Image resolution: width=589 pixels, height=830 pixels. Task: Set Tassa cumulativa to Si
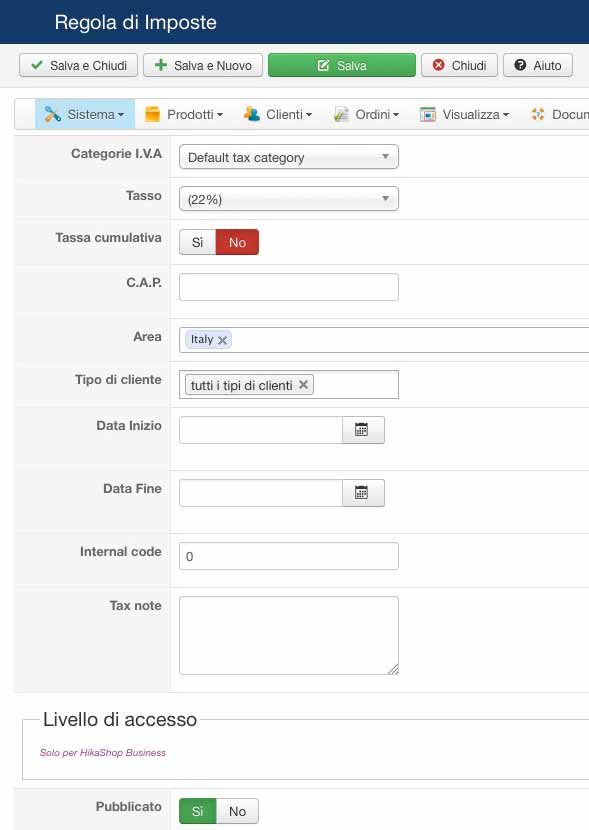click(197, 242)
